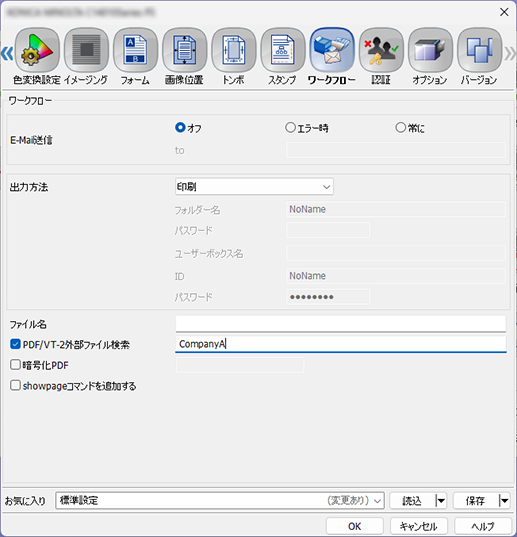This screenshot has height=537, width=517.
Task: Confirm settings with OK button
Action: pyautogui.click(x=354, y=526)
